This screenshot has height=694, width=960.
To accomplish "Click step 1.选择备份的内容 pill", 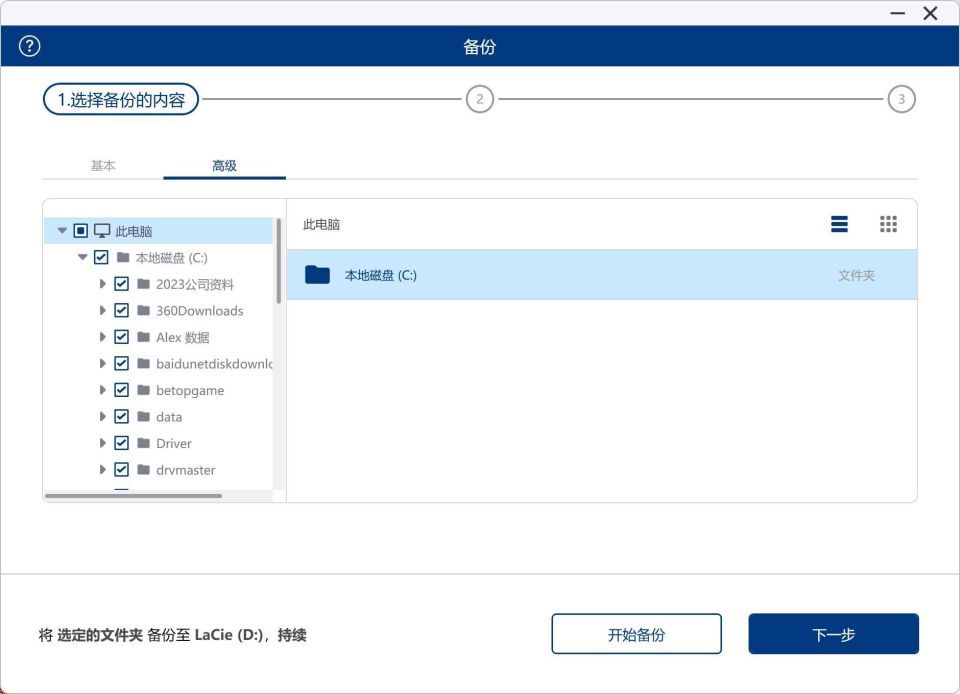I will (x=121, y=99).
